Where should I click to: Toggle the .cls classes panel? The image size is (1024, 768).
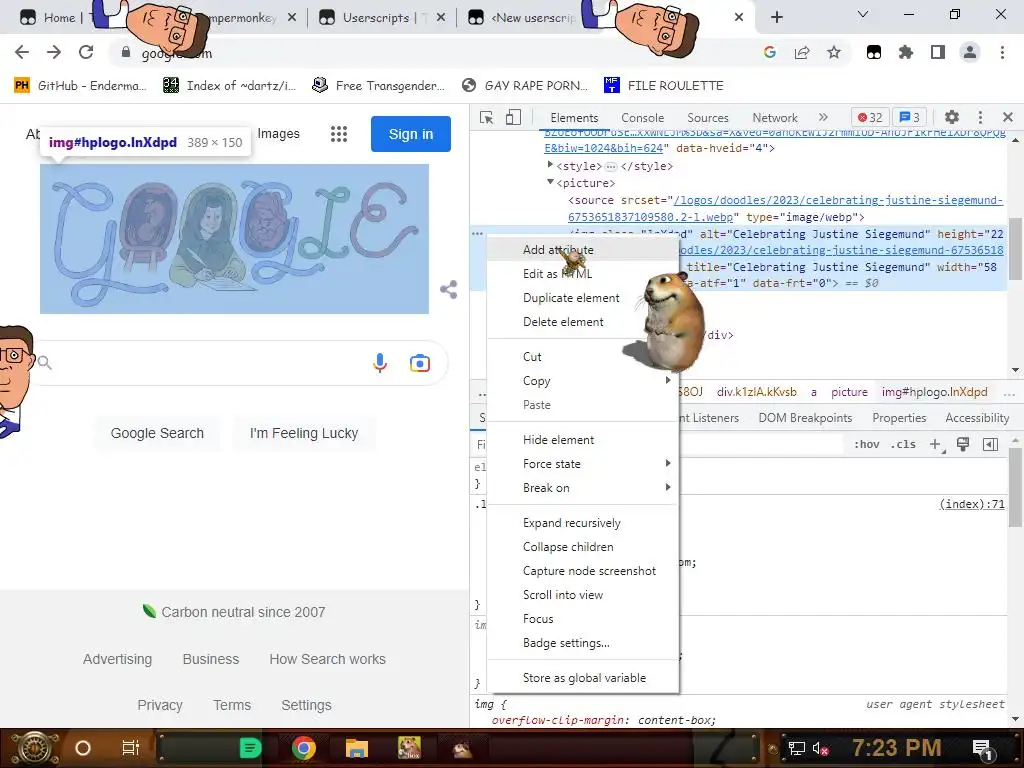click(x=903, y=444)
